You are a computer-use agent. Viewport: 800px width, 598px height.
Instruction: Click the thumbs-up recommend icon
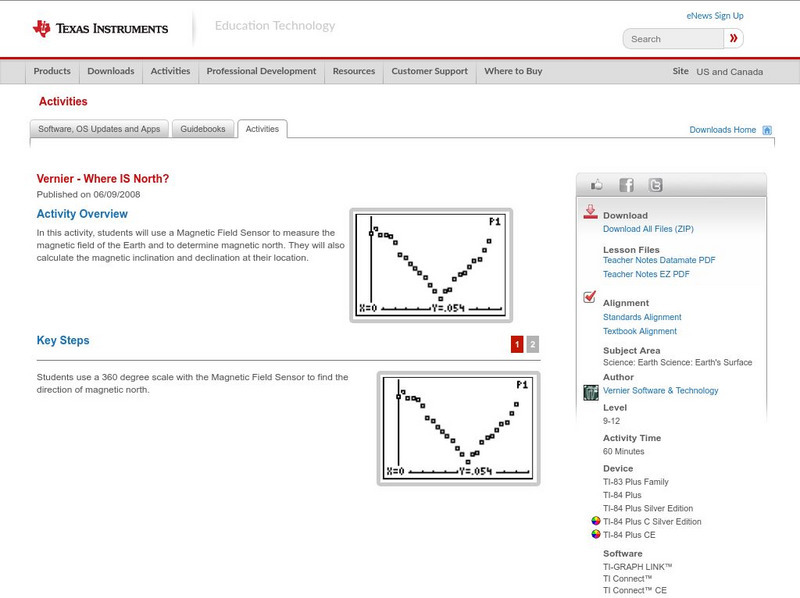[596, 184]
